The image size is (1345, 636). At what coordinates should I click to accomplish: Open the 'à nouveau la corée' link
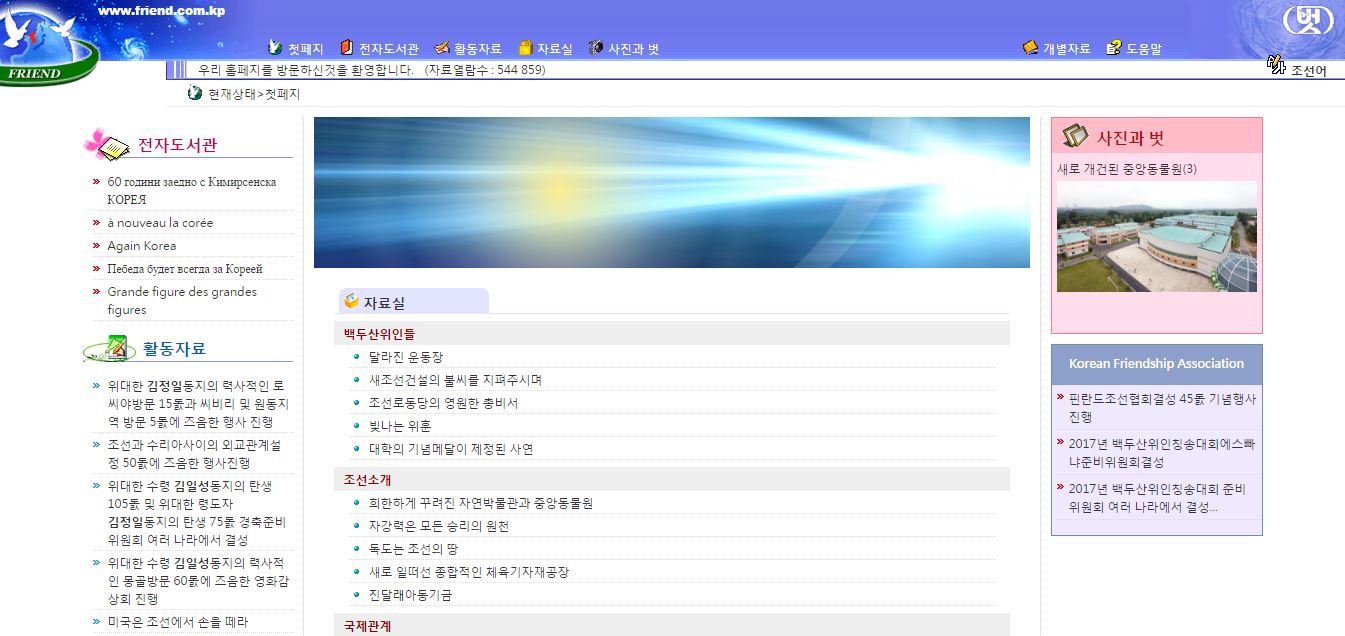[x=160, y=223]
